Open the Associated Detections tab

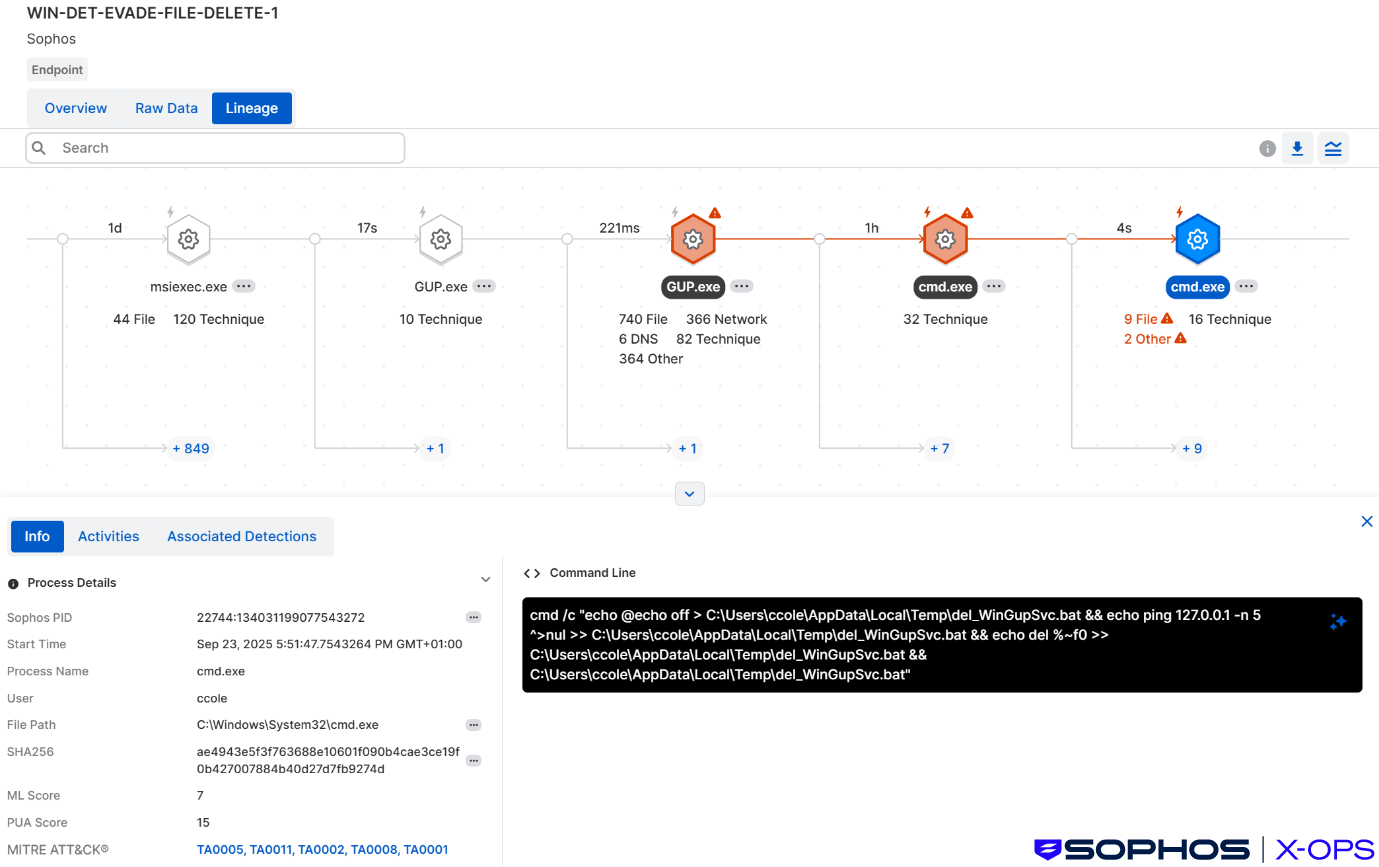(x=241, y=536)
